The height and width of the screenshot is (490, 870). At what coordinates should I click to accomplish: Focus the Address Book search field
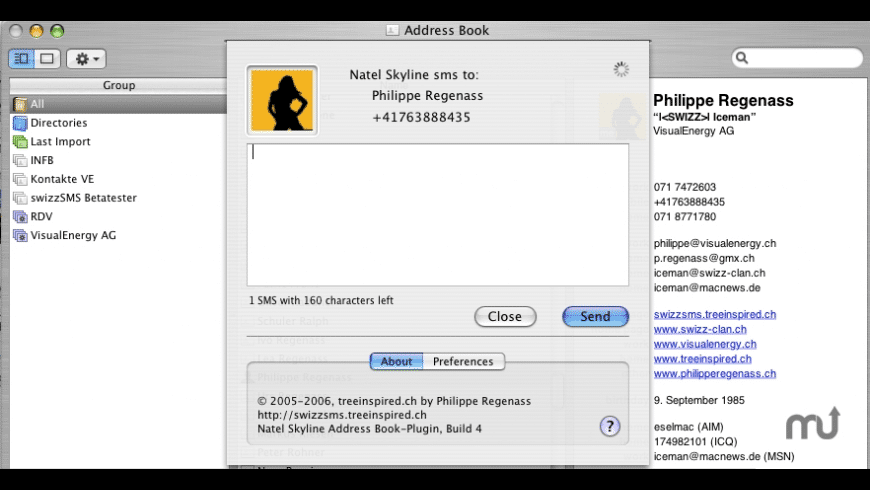pyautogui.click(x=797, y=58)
